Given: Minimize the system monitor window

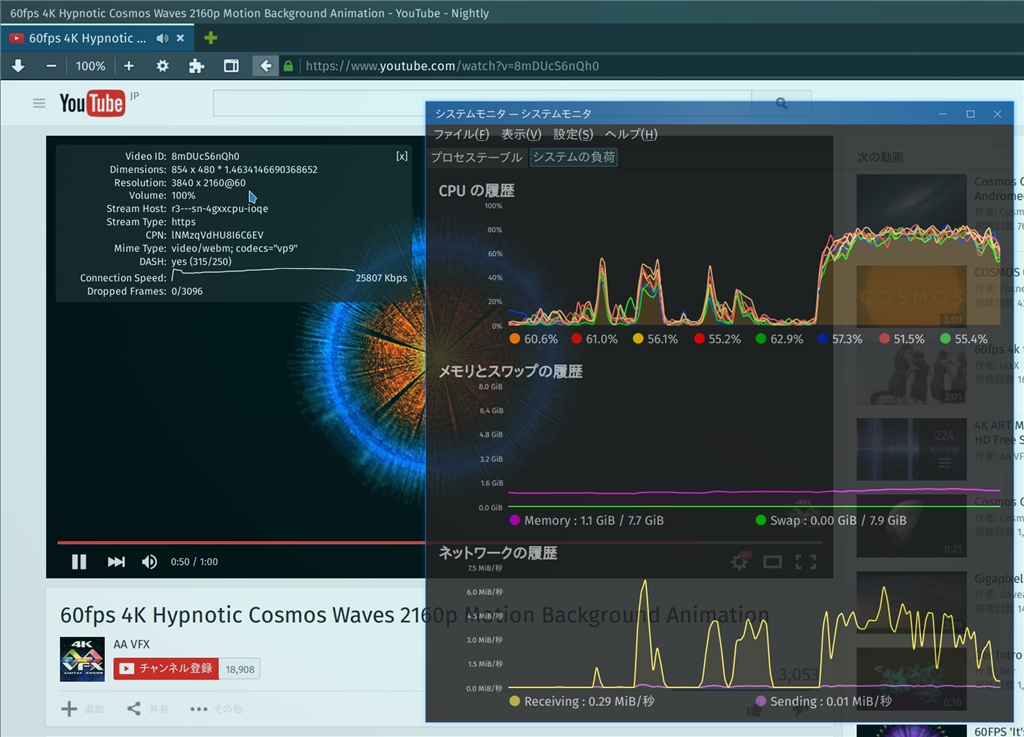Looking at the screenshot, I should [x=943, y=114].
